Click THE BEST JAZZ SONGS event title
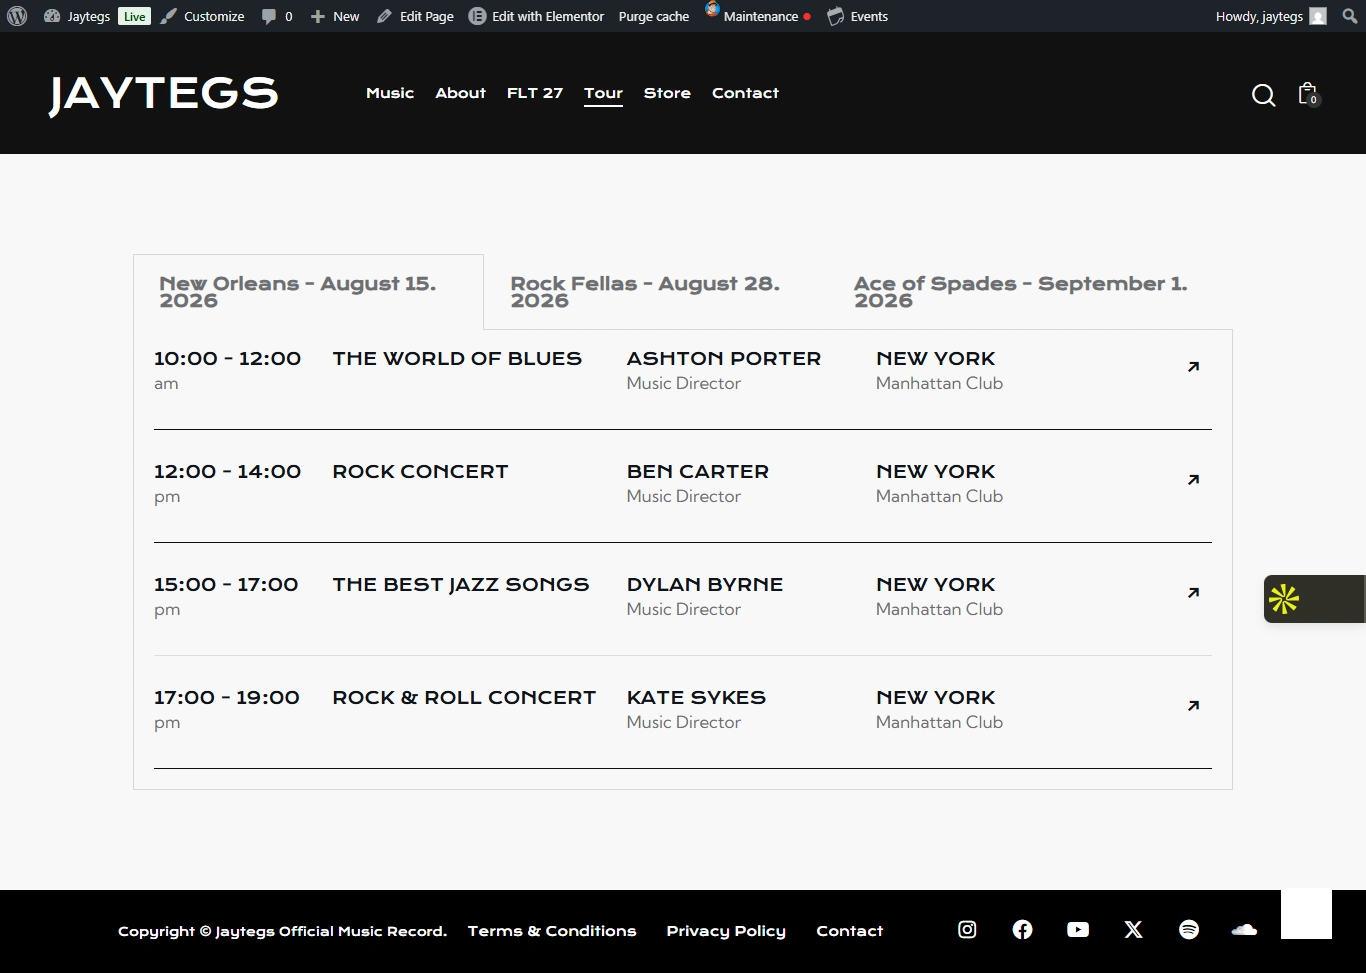This screenshot has height=973, width=1366. click(461, 584)
